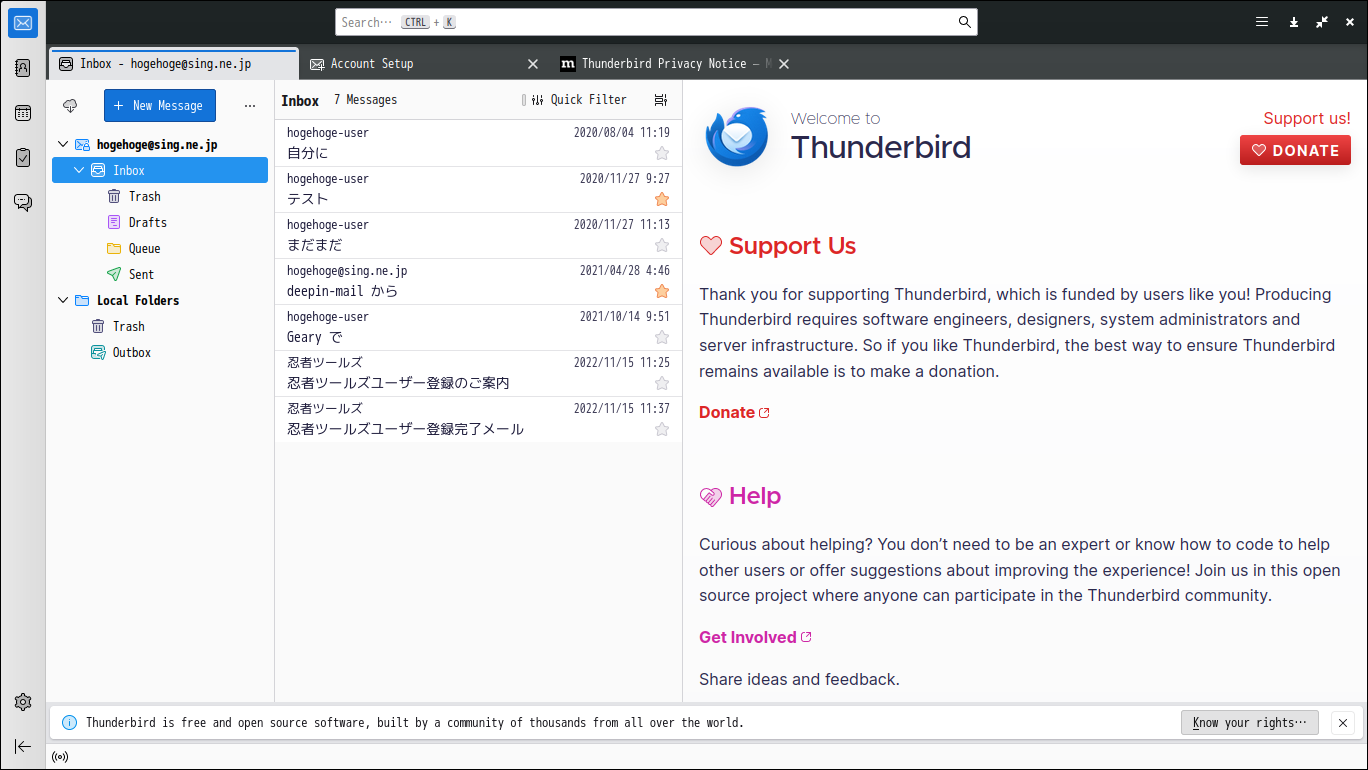Focus the global Search field
The height and width of the screenshot is (770, 1368).
[656, 22]
